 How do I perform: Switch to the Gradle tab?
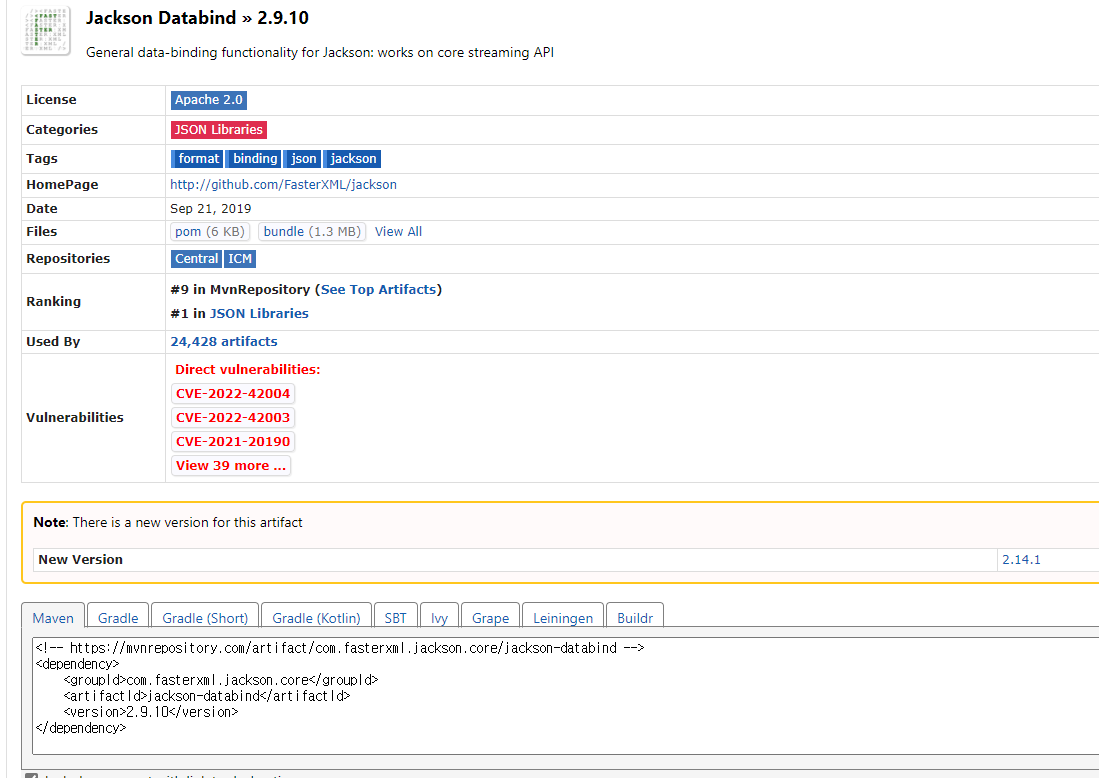118,616
